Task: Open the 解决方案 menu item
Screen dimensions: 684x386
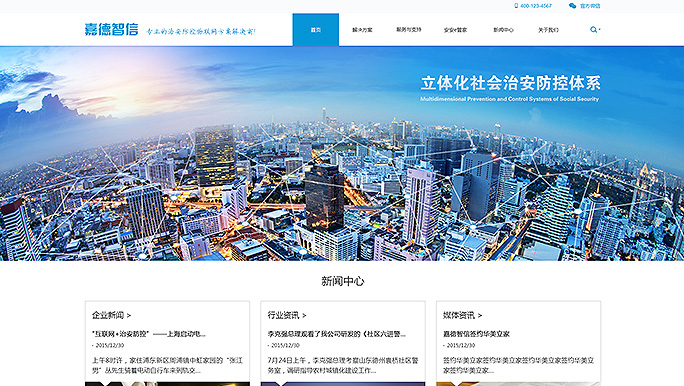Action: click(x=362, y=30)
